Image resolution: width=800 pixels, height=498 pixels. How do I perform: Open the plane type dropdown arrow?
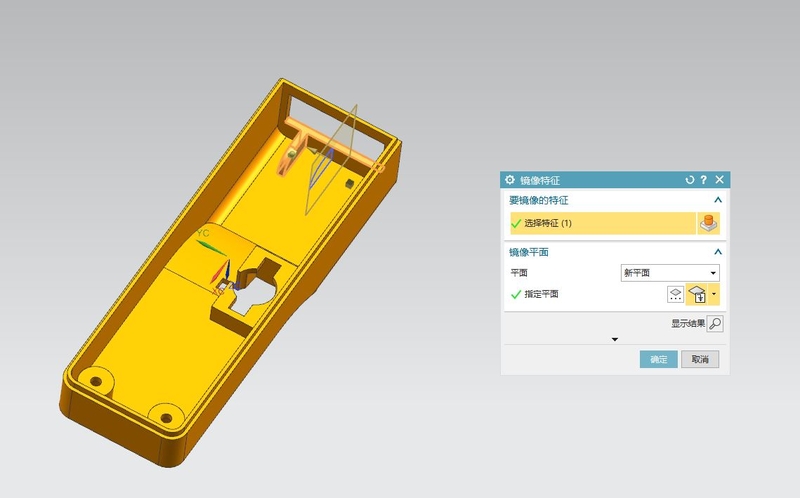(714, 294)
